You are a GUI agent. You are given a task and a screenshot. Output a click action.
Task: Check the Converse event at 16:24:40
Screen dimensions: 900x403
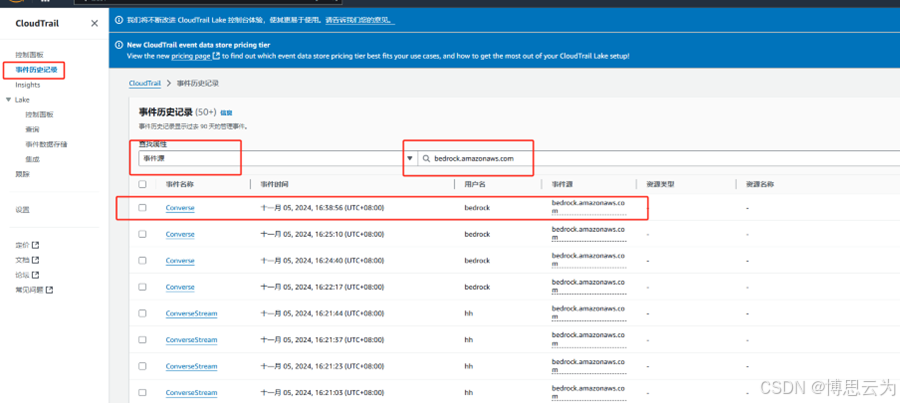[x=142, y=260]
